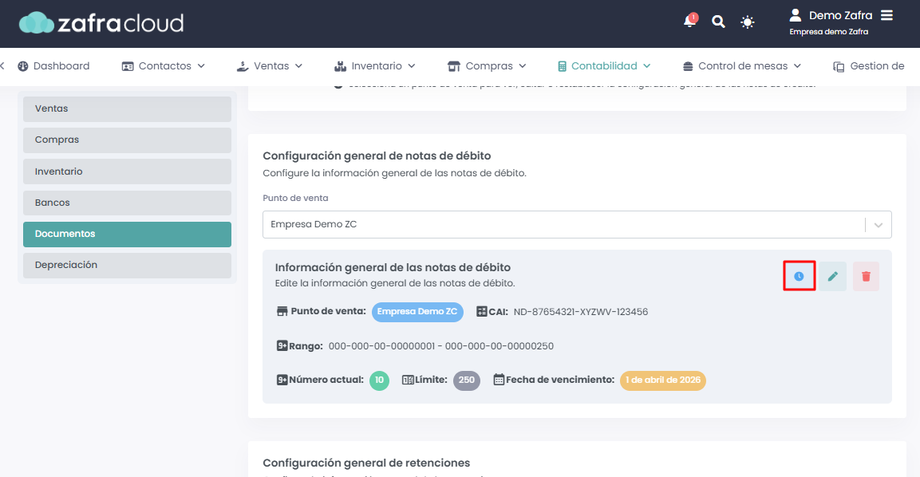Click the Contabilidad calculator icon
The image size is (920, 477).
coord(562,66)
